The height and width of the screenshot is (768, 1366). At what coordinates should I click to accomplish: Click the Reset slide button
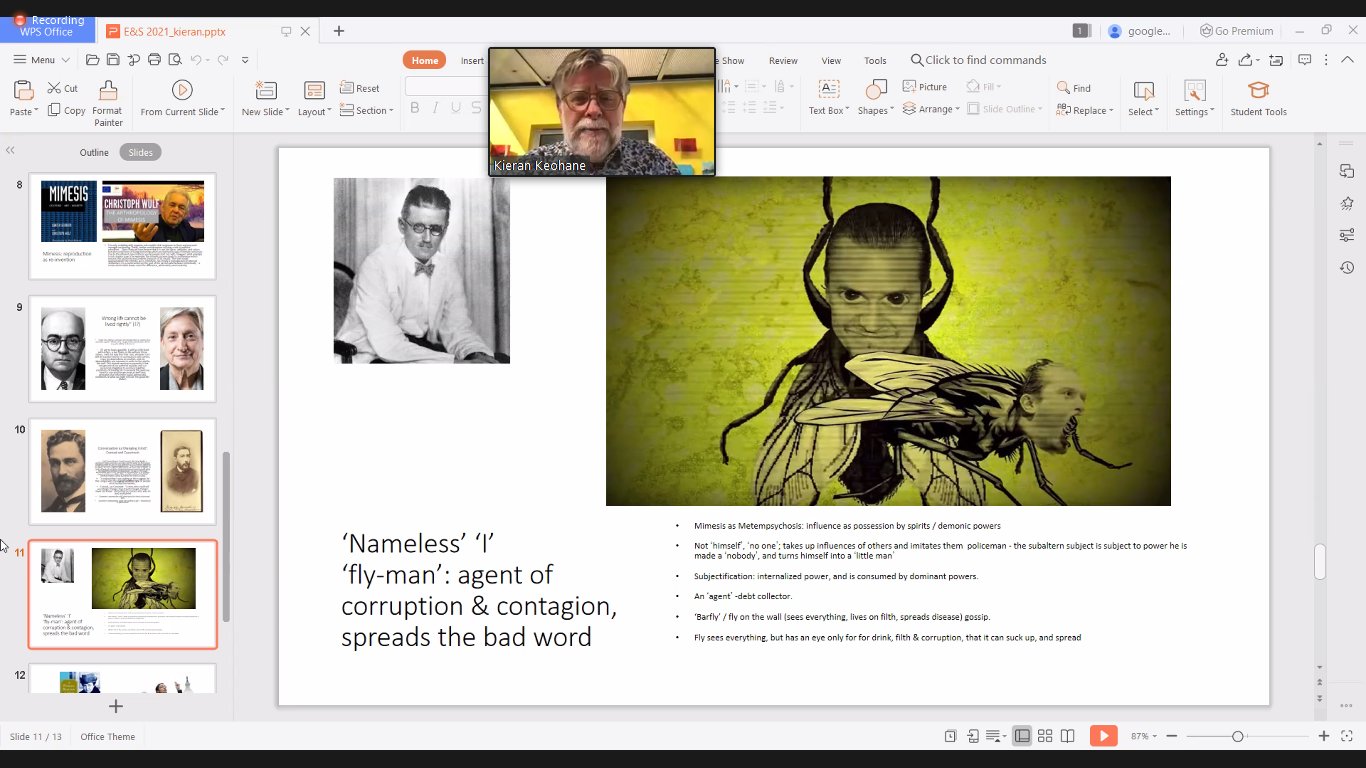[360, 88]
